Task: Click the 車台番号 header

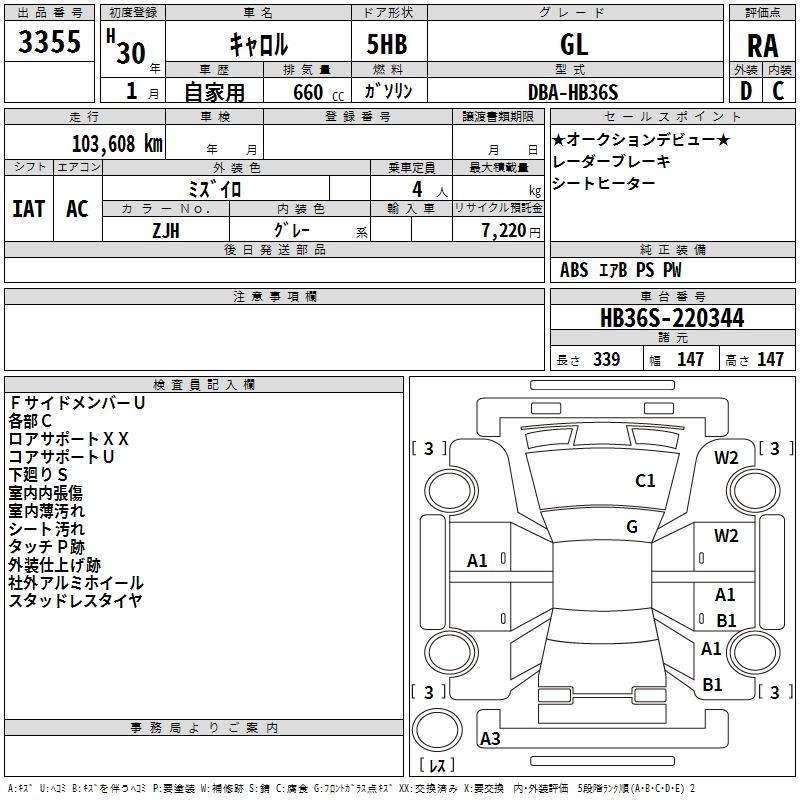Action: point(672,296)
